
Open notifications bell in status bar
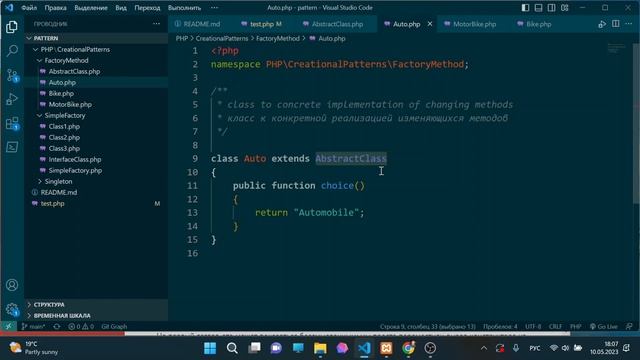(x=629, y=327)
